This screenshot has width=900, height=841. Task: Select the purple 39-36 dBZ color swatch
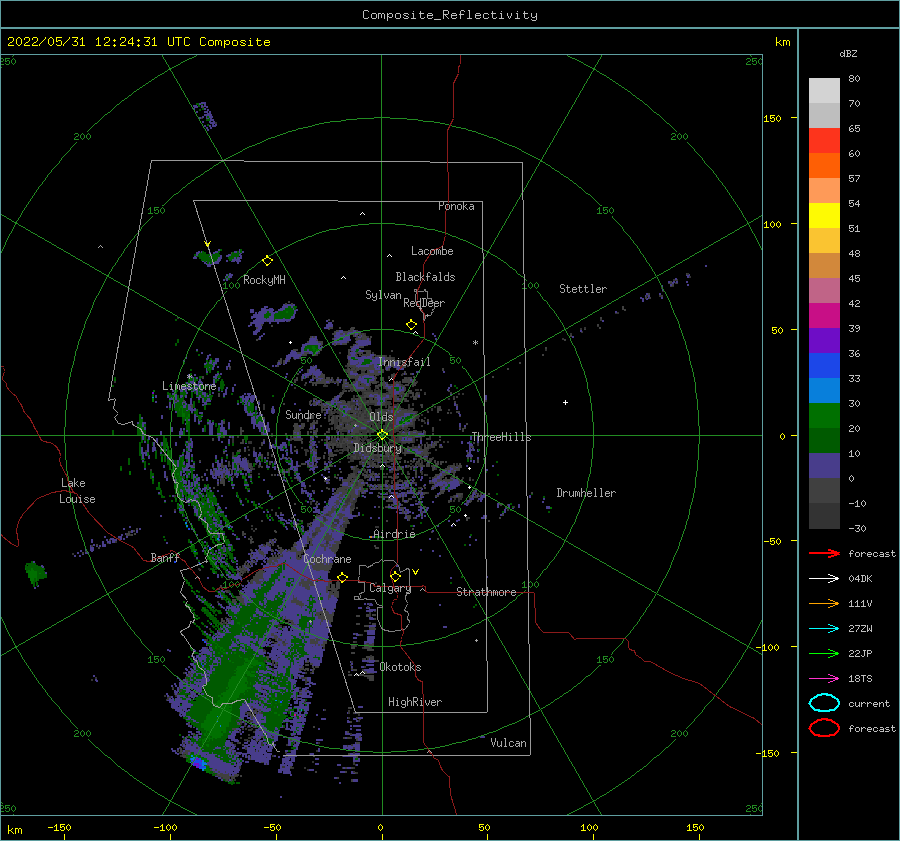824,341
